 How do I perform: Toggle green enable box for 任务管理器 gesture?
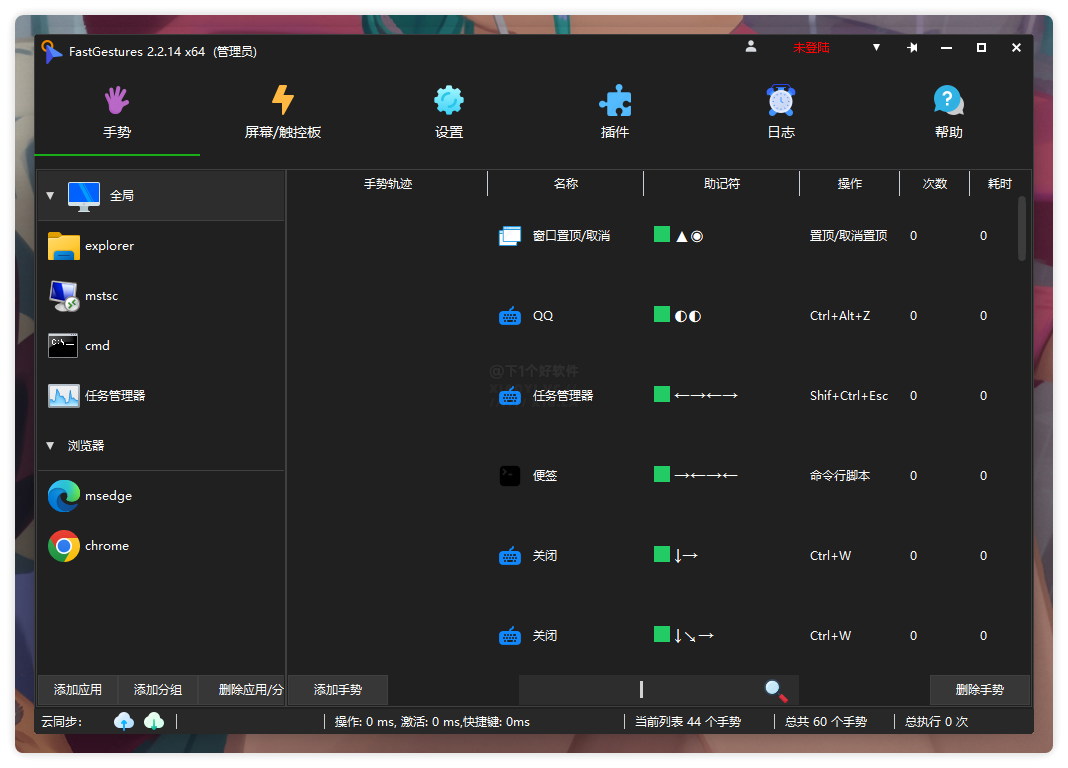pos(661,394)
